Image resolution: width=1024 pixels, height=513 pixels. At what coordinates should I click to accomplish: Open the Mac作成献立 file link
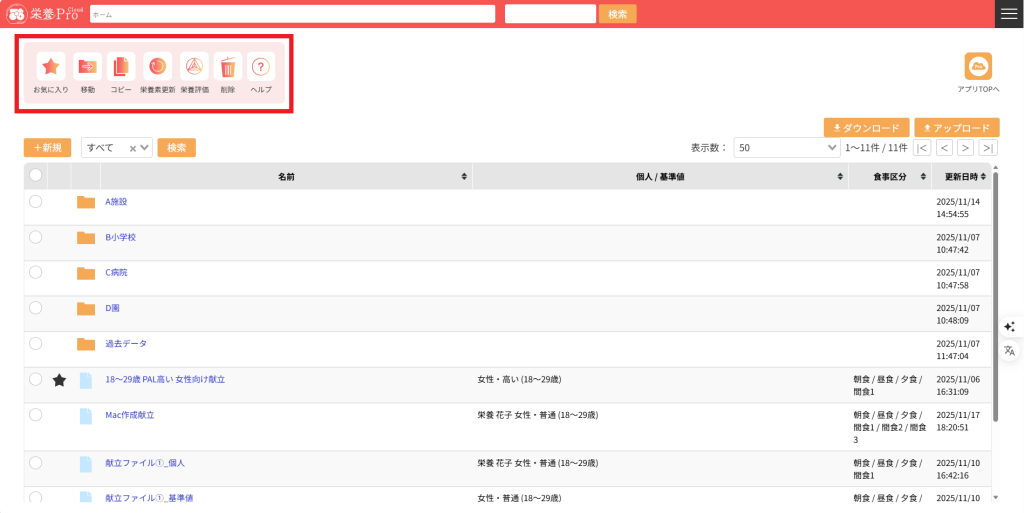pos(130,415)
